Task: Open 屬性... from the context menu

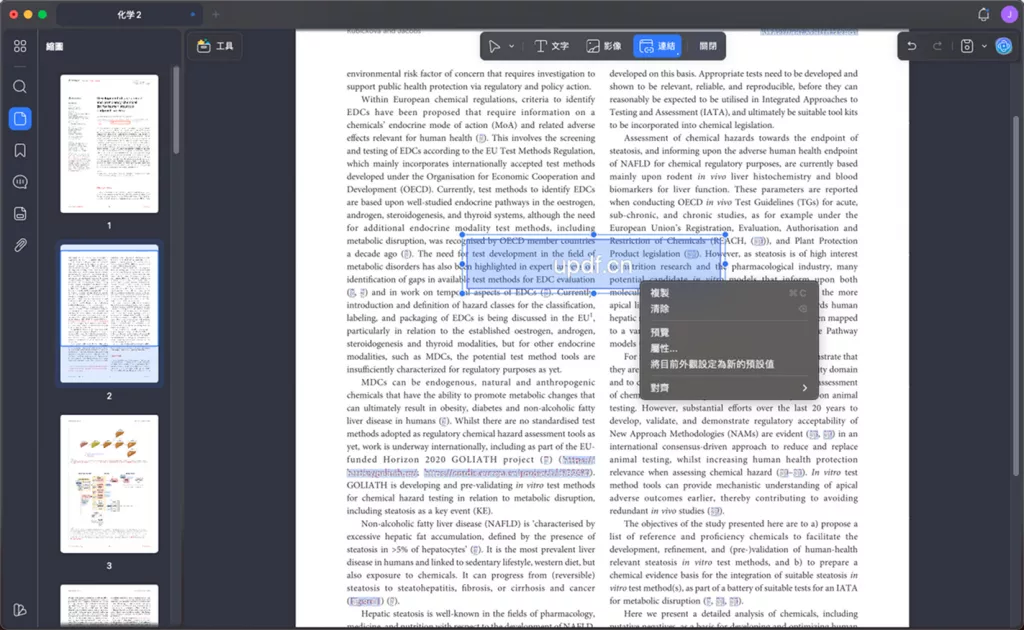Action: tap(728, 349)
